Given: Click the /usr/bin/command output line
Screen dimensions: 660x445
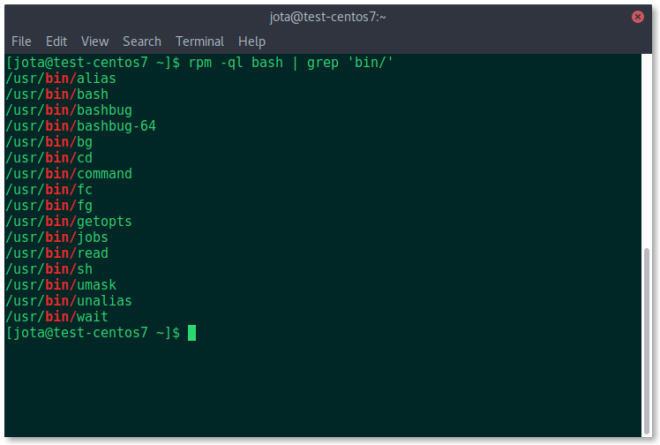Looking at the screenshot, I should point(68,174).
